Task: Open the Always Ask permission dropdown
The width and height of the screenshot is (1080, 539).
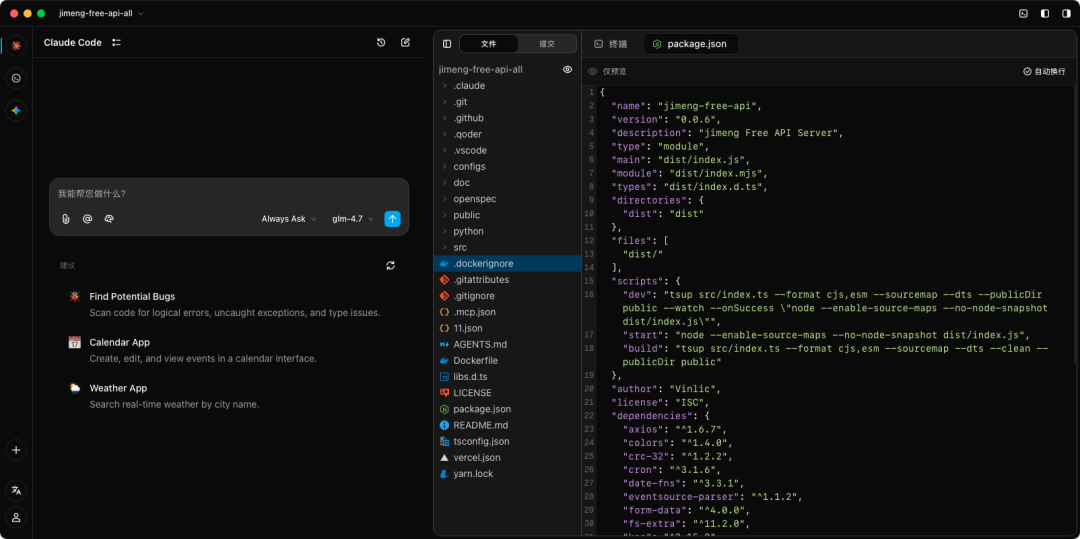Action: click(288, 219)
